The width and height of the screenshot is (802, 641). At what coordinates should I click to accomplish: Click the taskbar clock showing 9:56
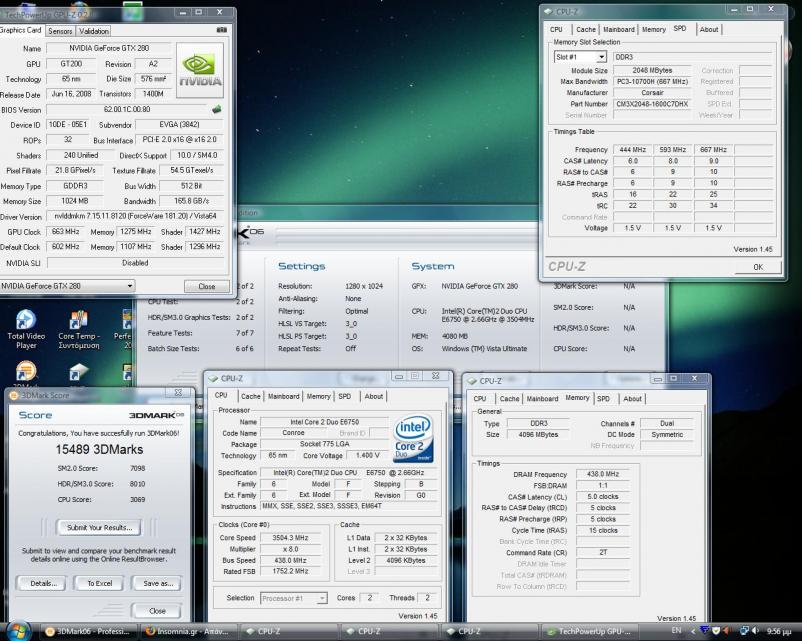point(779,632)
